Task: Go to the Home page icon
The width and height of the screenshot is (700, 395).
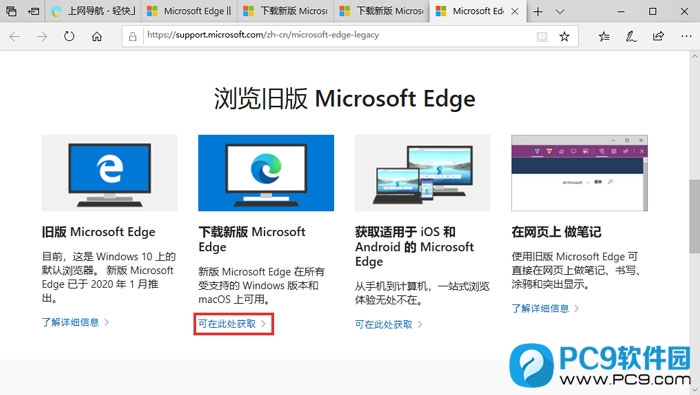Action: click(96, 37)
